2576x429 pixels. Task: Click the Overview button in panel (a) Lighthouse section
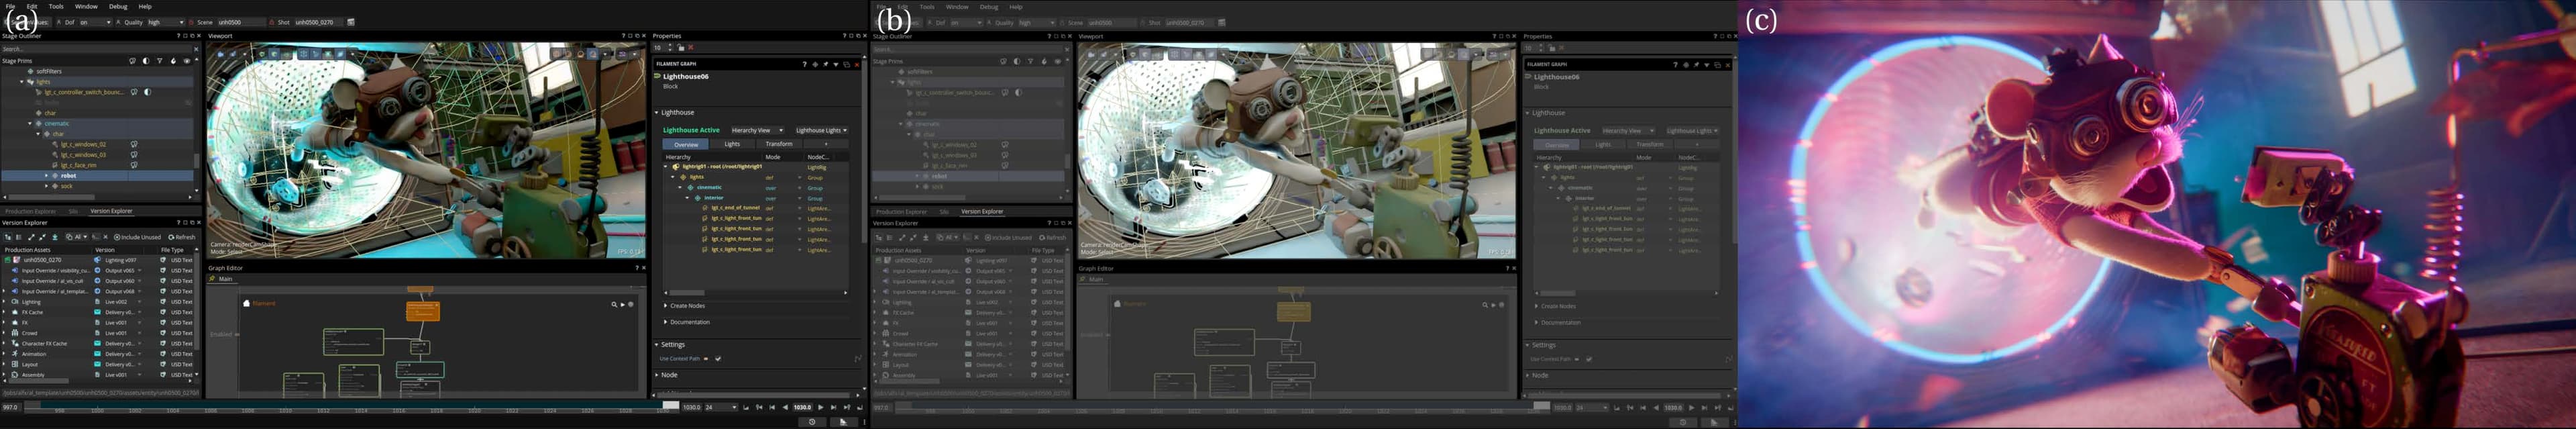pos(686,144)
